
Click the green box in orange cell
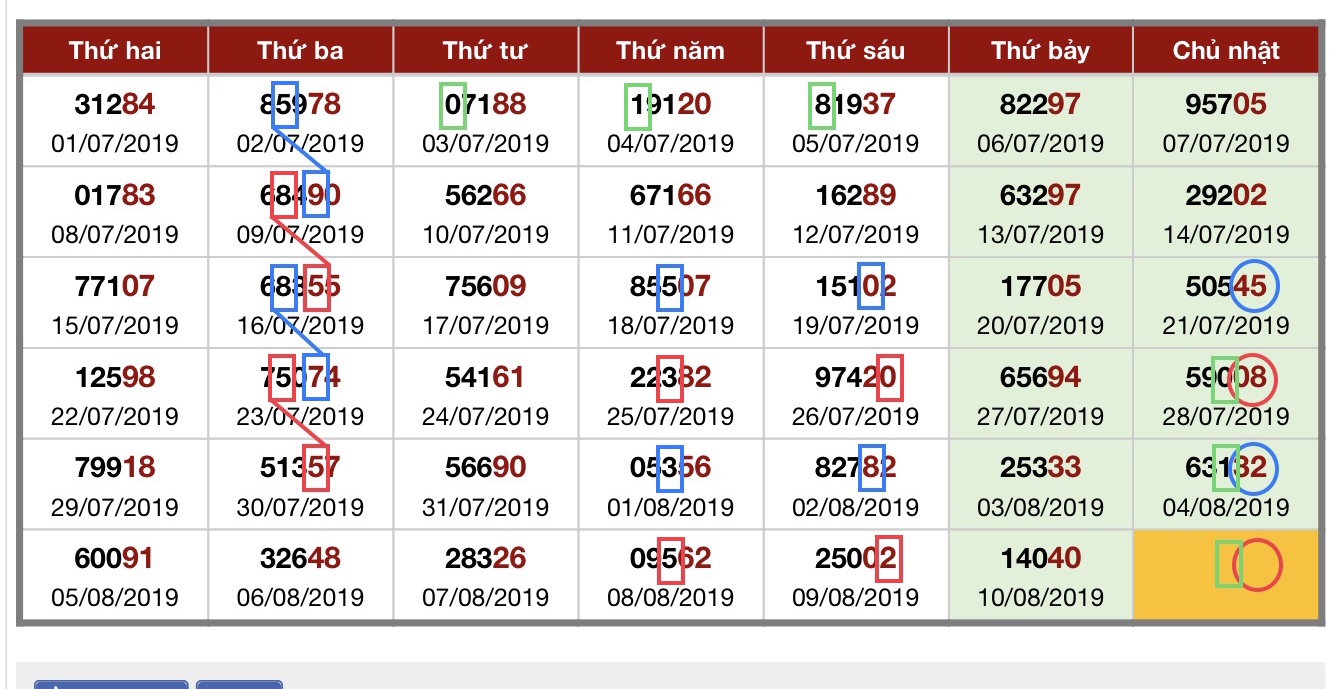coord(1228,563)
